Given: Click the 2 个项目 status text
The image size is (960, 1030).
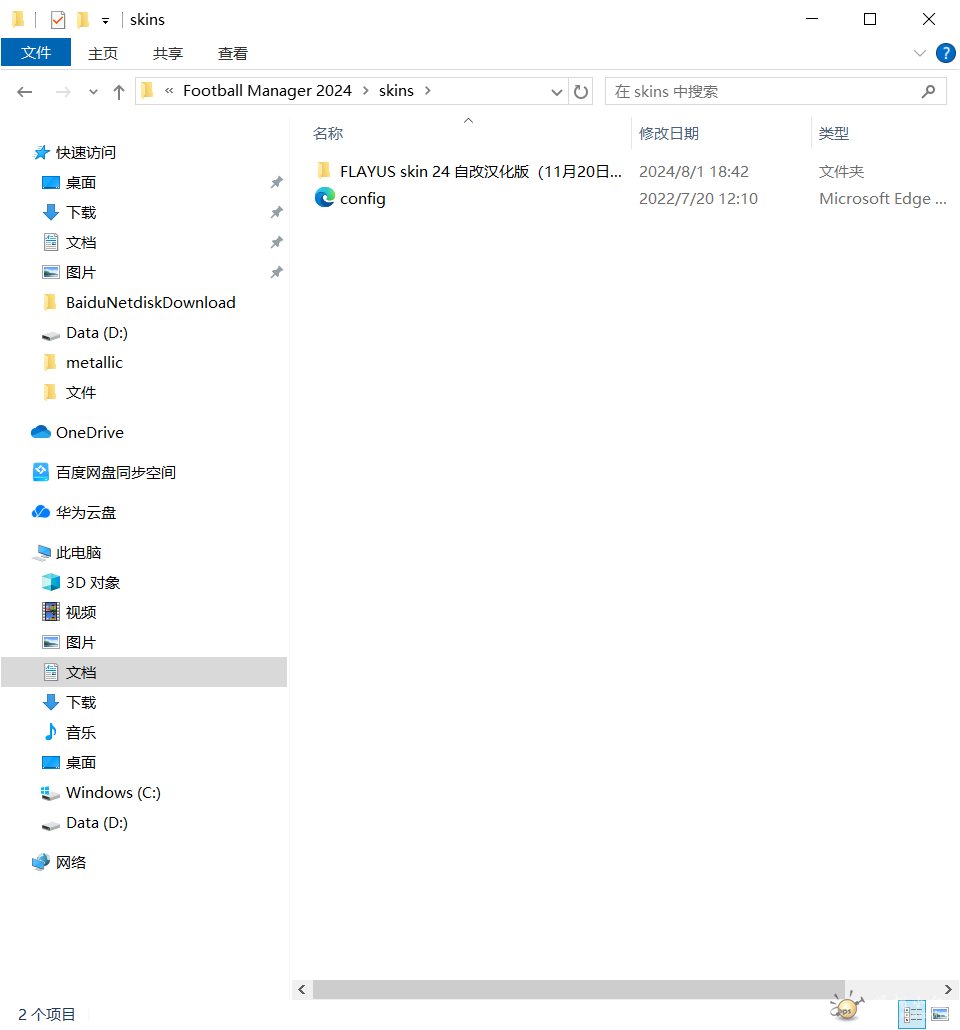Looking at the screenshot, I should point(47,1014).
